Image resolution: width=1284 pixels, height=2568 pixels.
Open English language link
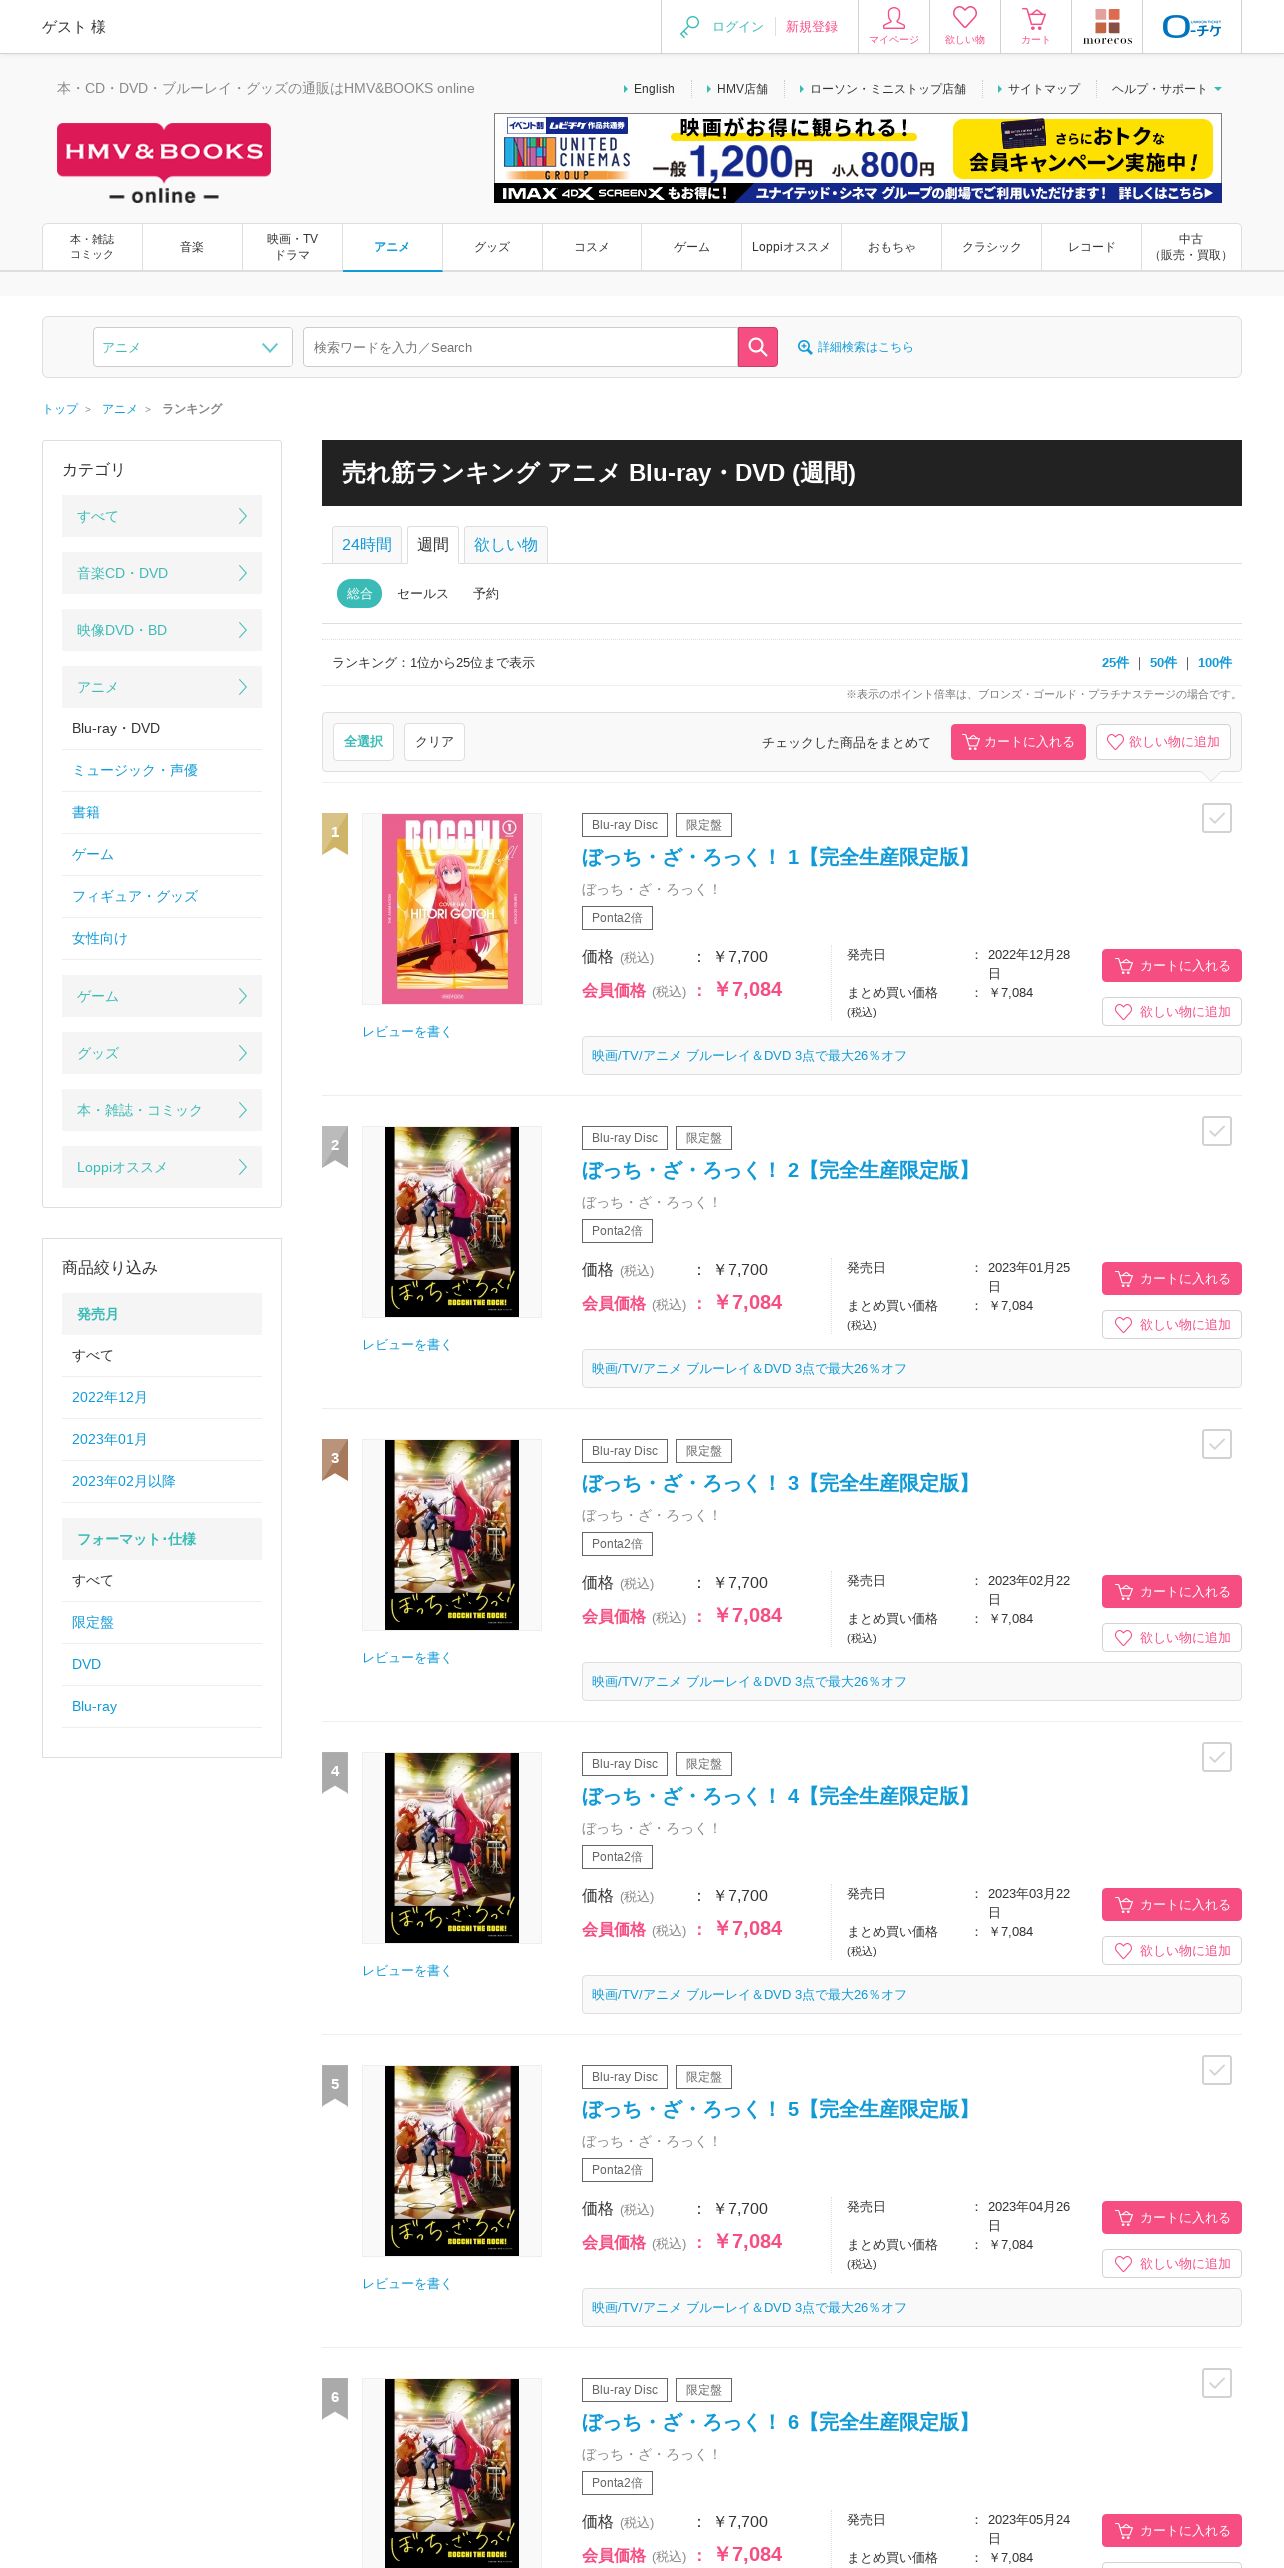point(654,89)
